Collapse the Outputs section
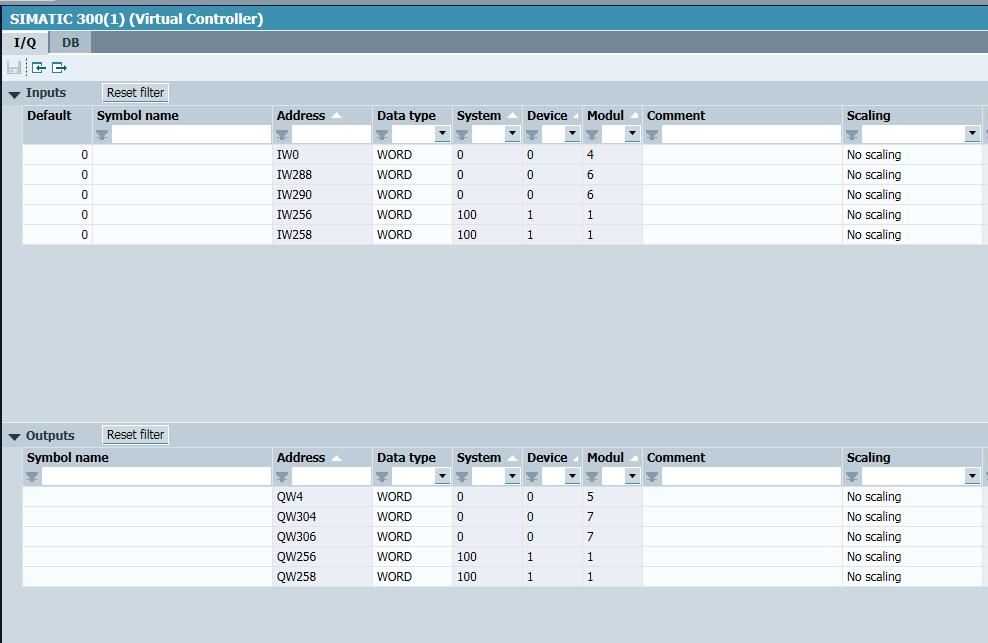This screenshot has width=988, height=643. (x=14, y=436)
